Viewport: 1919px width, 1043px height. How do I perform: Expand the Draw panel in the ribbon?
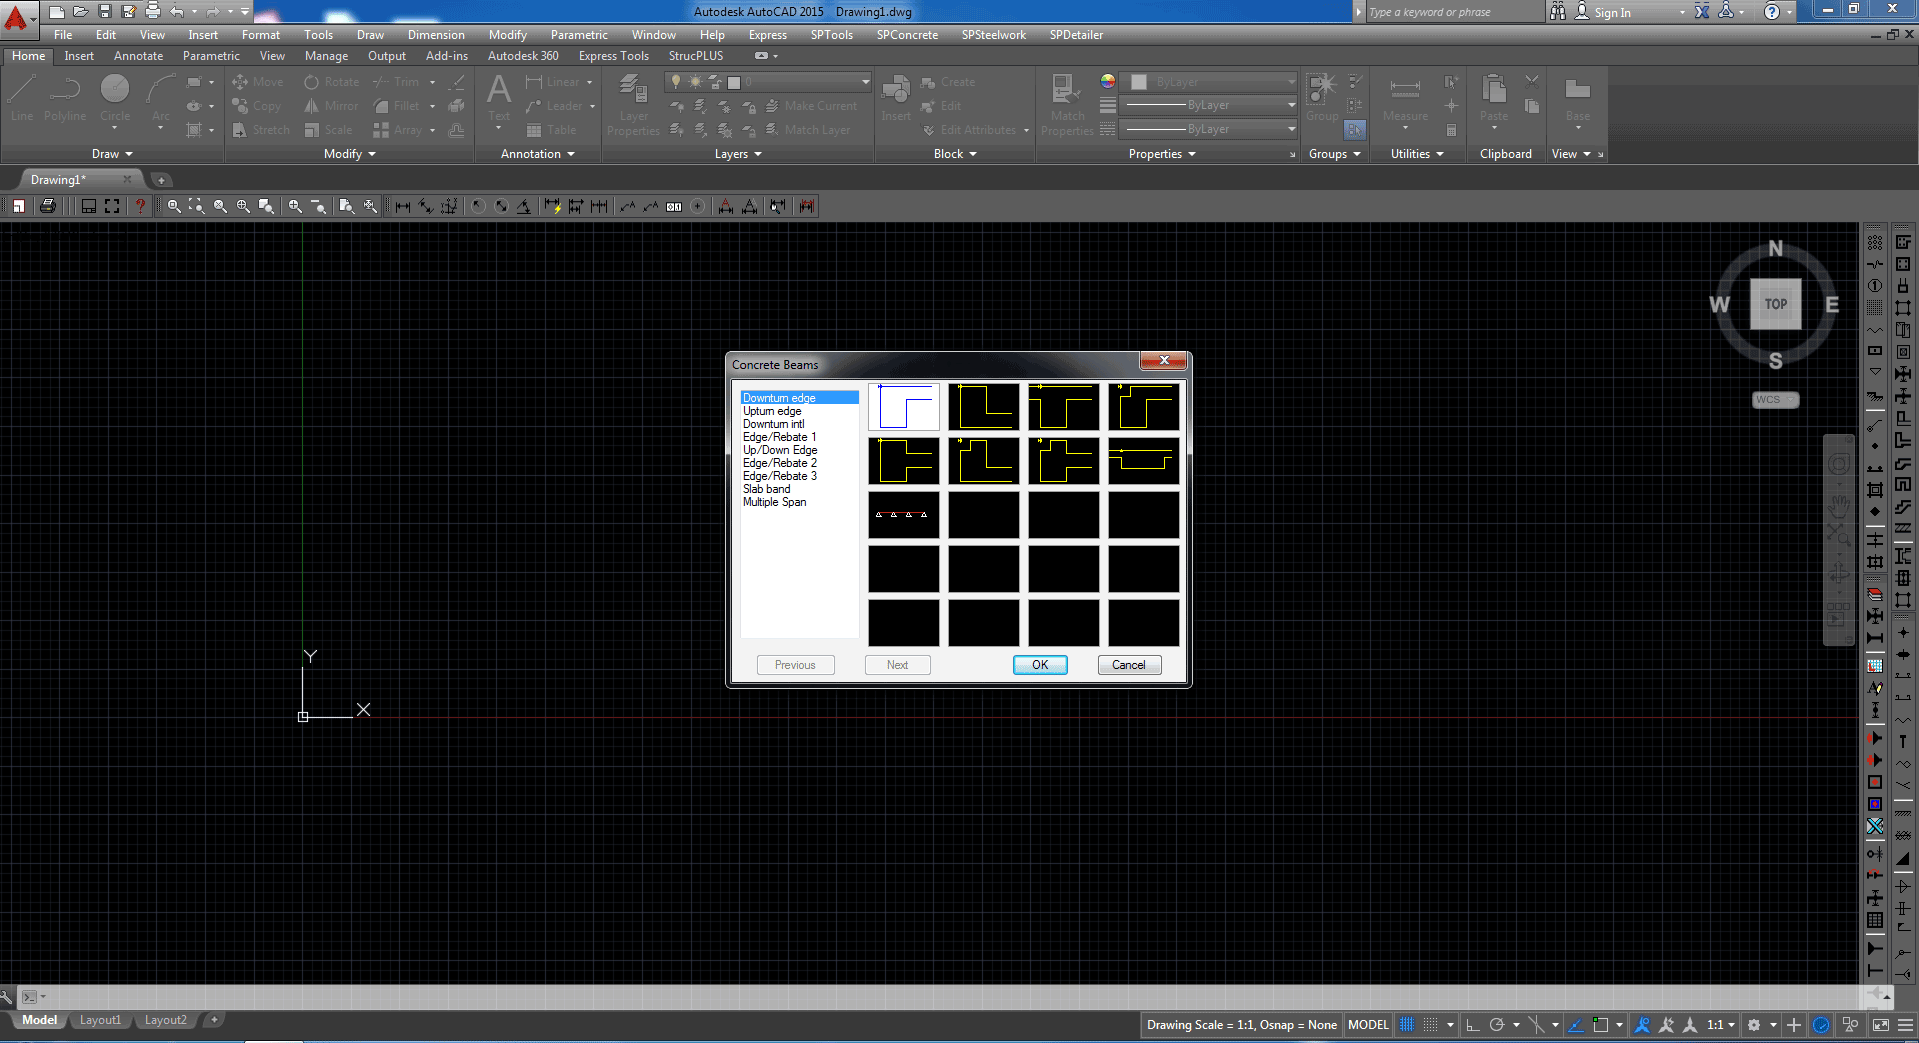click(112, 154)
